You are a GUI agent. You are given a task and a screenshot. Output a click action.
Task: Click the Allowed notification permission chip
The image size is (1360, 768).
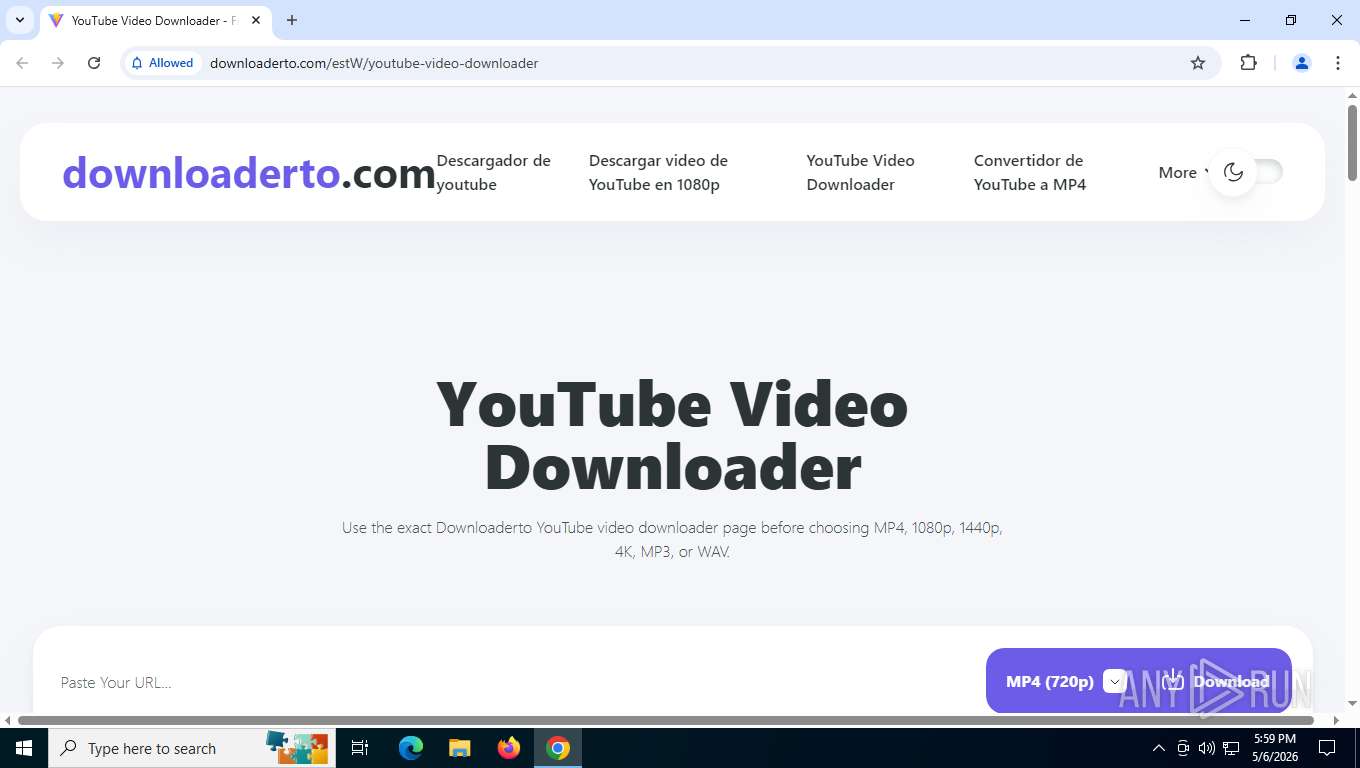(162, 63)
